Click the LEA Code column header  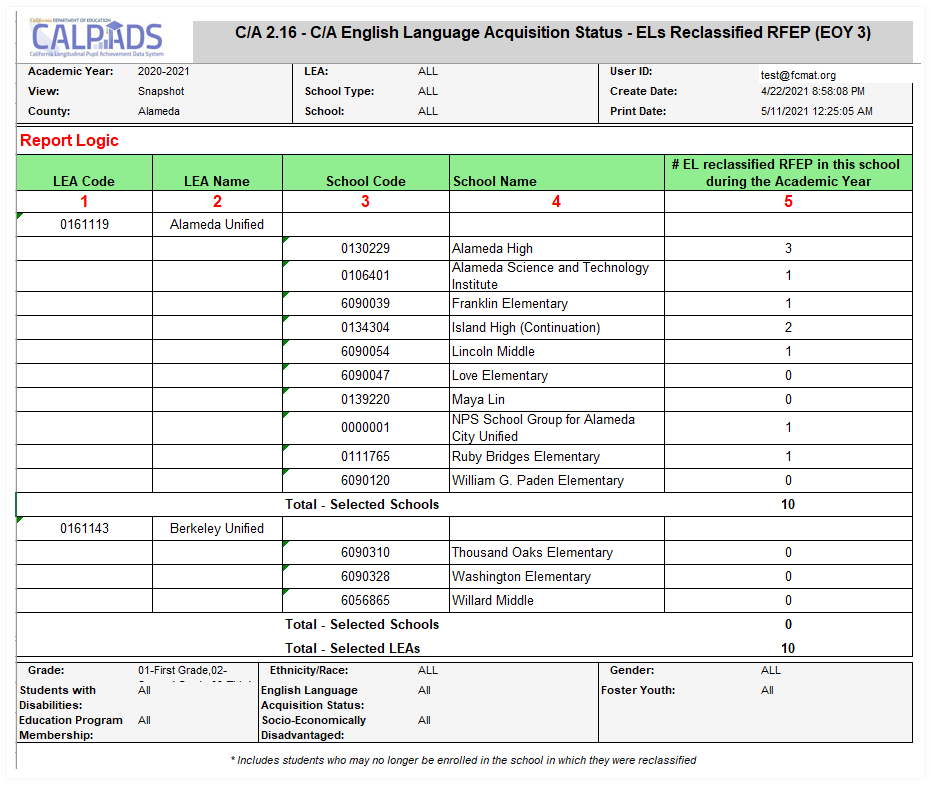click(x=84, y=181)
